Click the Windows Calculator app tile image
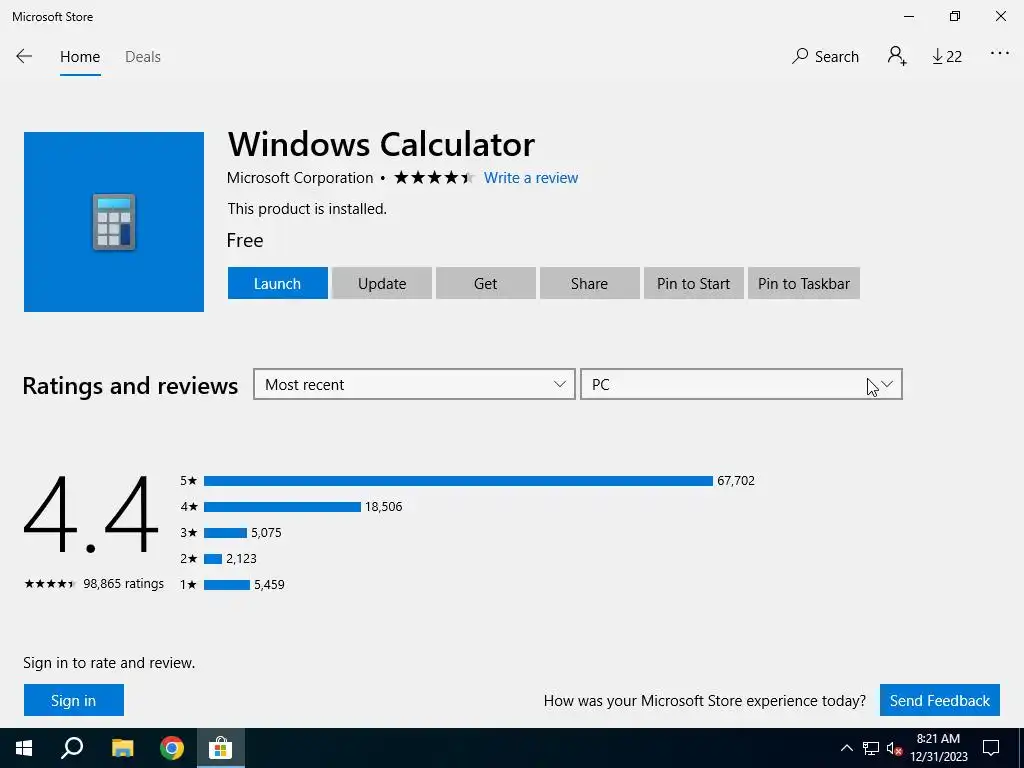The width and height of the screenshot is (1024, 768). (x=114, y=222)
